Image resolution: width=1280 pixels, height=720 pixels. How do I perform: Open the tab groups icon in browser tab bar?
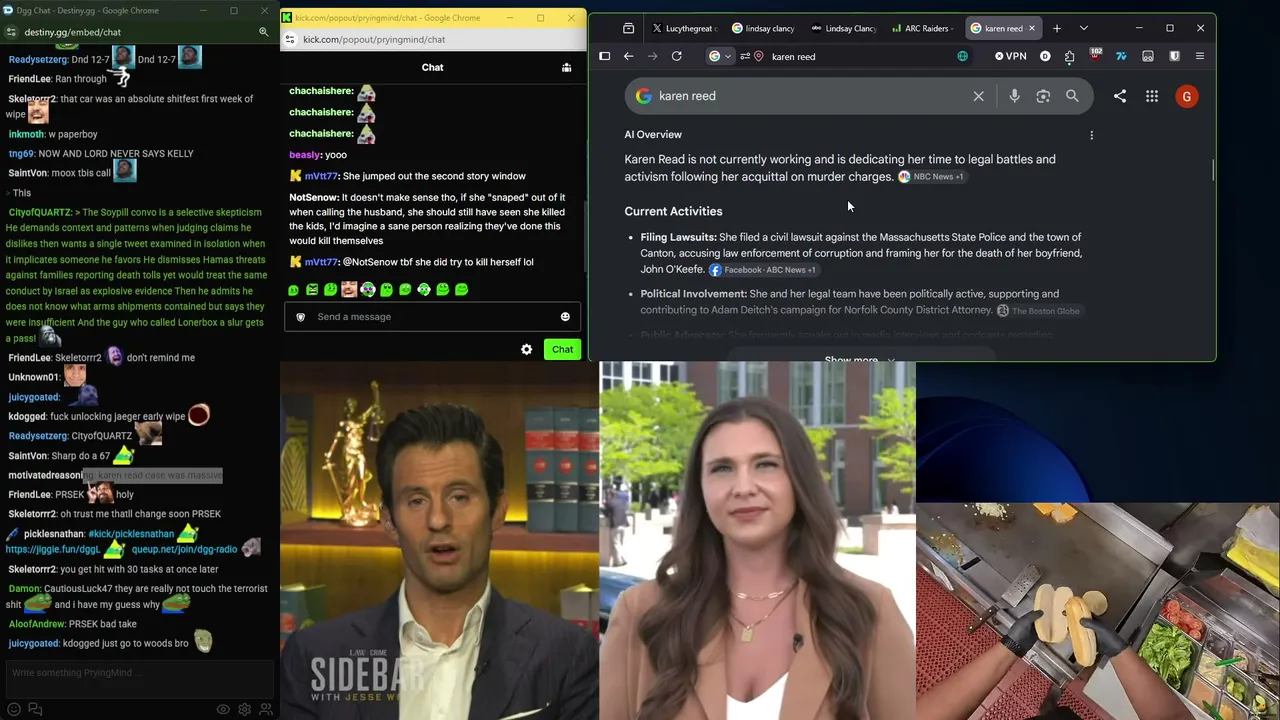[x=628, y=28]
